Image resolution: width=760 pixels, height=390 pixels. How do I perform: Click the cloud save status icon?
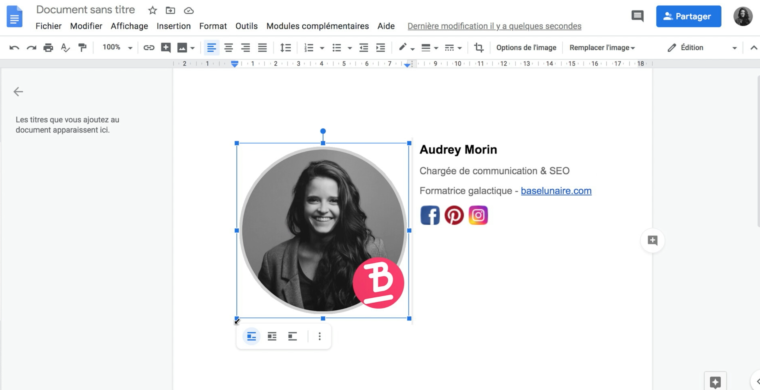click(189, 10)
